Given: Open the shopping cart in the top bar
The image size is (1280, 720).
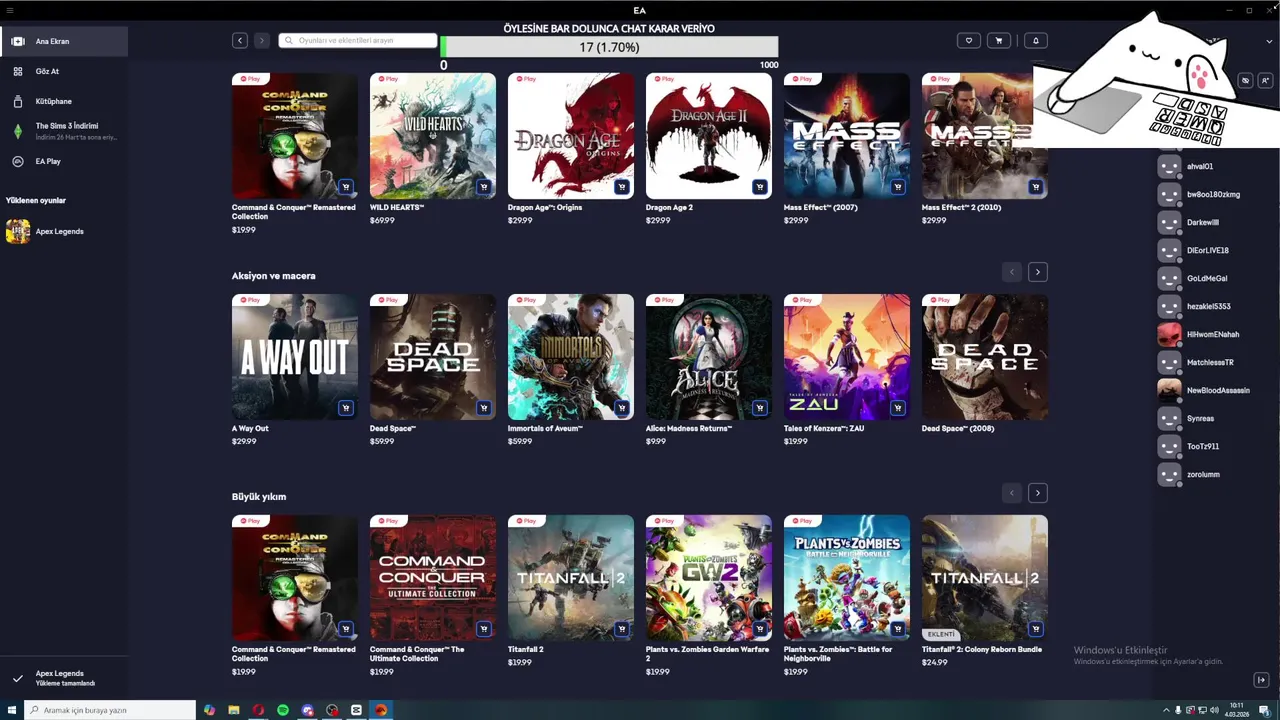Looking at the screenshot, I should pyautogui.click(x=998, y=40).
